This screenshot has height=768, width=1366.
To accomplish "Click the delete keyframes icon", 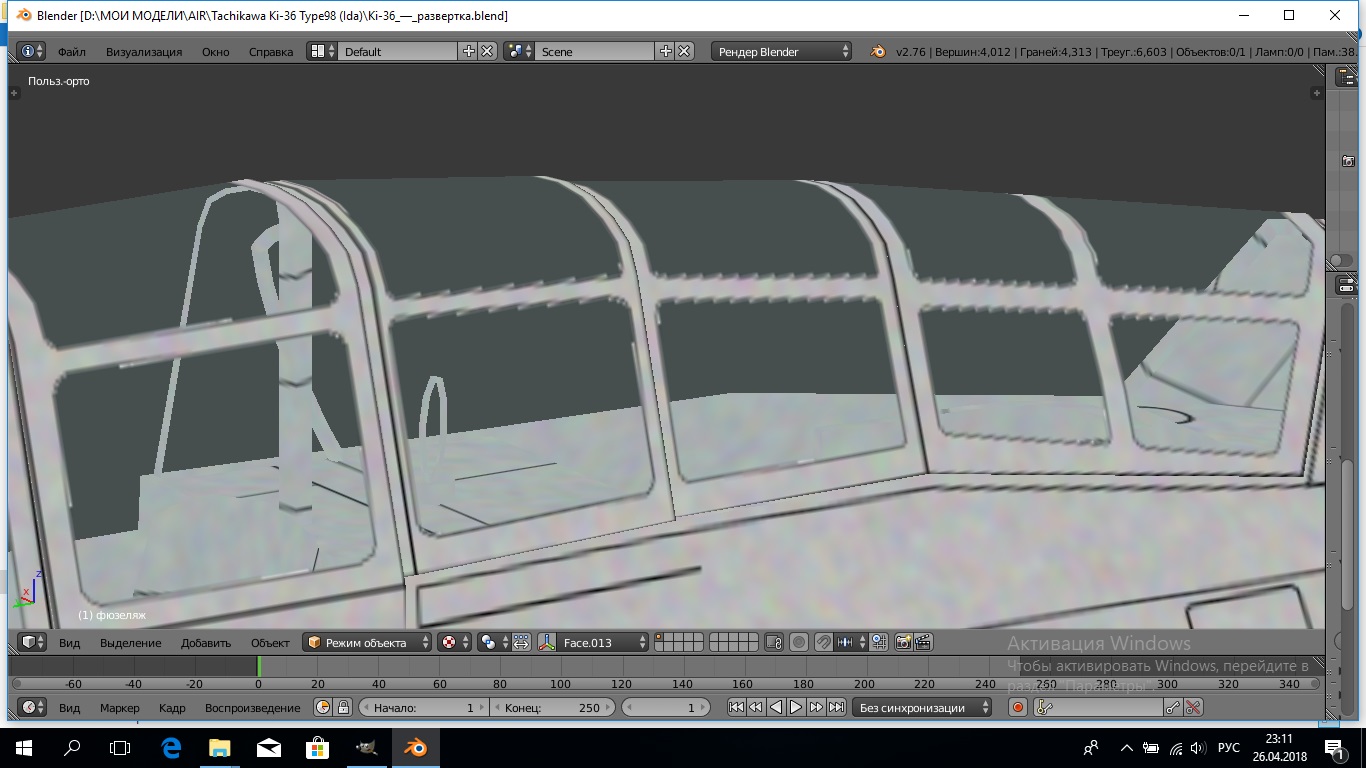I will click(x=1193, y=707).
